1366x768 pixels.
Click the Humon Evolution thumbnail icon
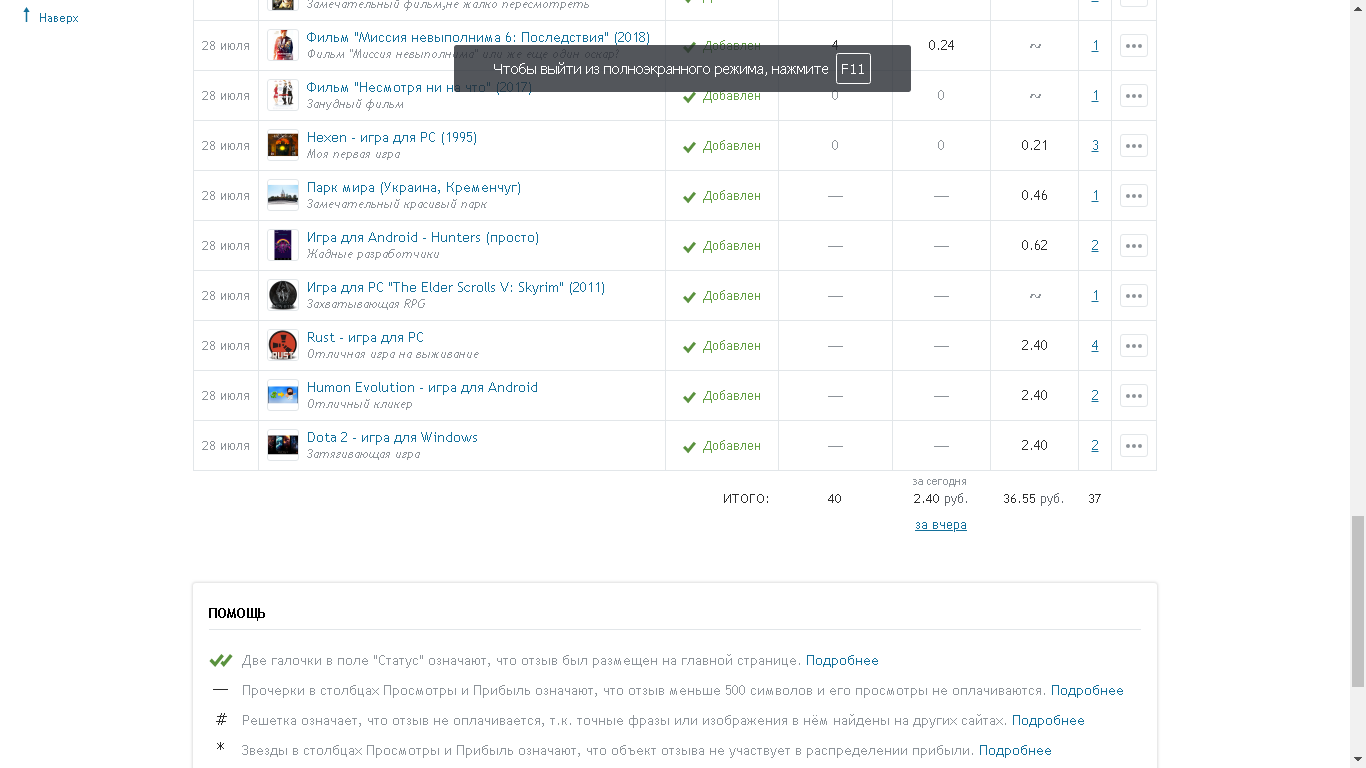point(283,396)
